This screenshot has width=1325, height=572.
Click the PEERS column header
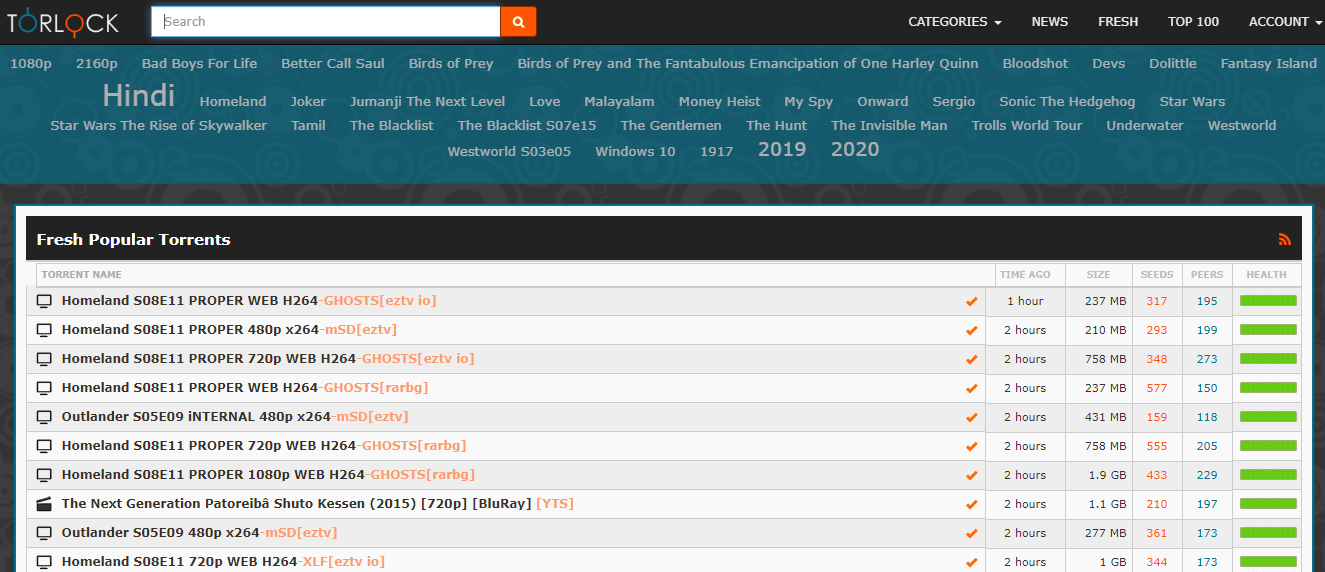point(1207,274)
